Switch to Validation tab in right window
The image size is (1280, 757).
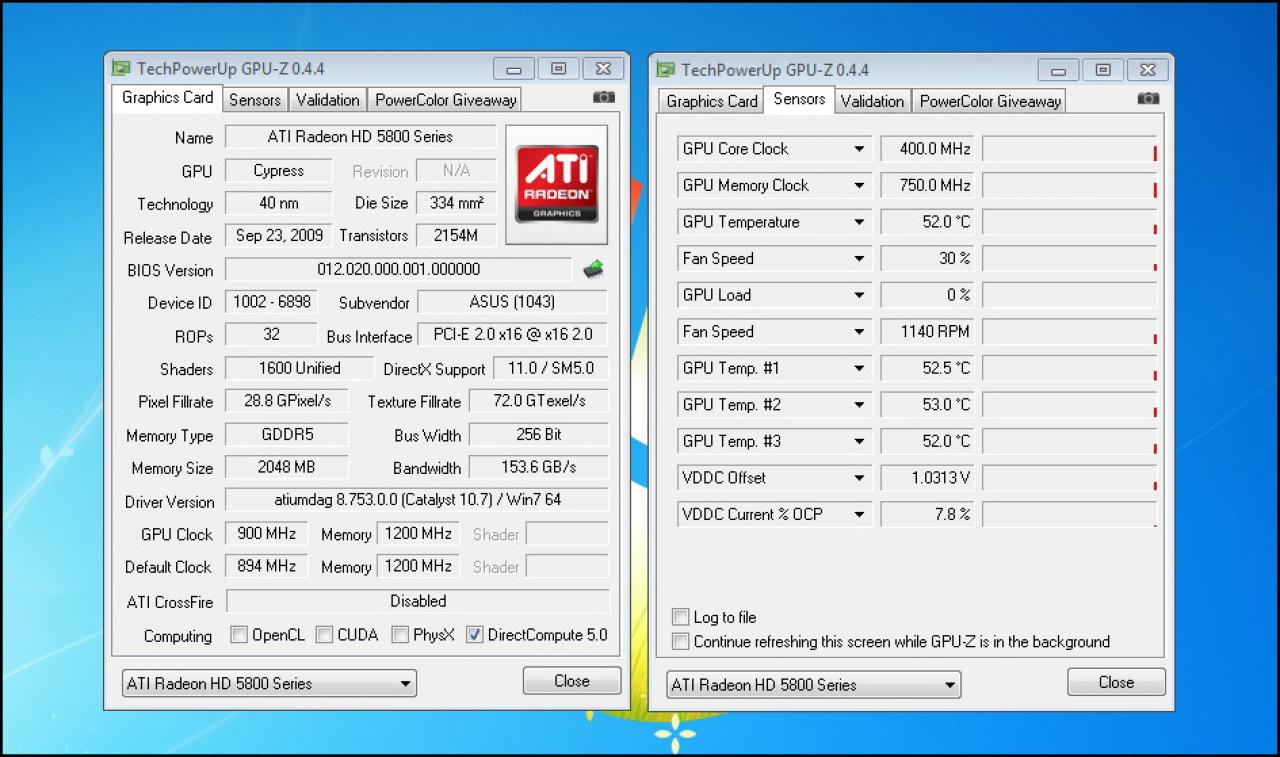tap(872, 101)
